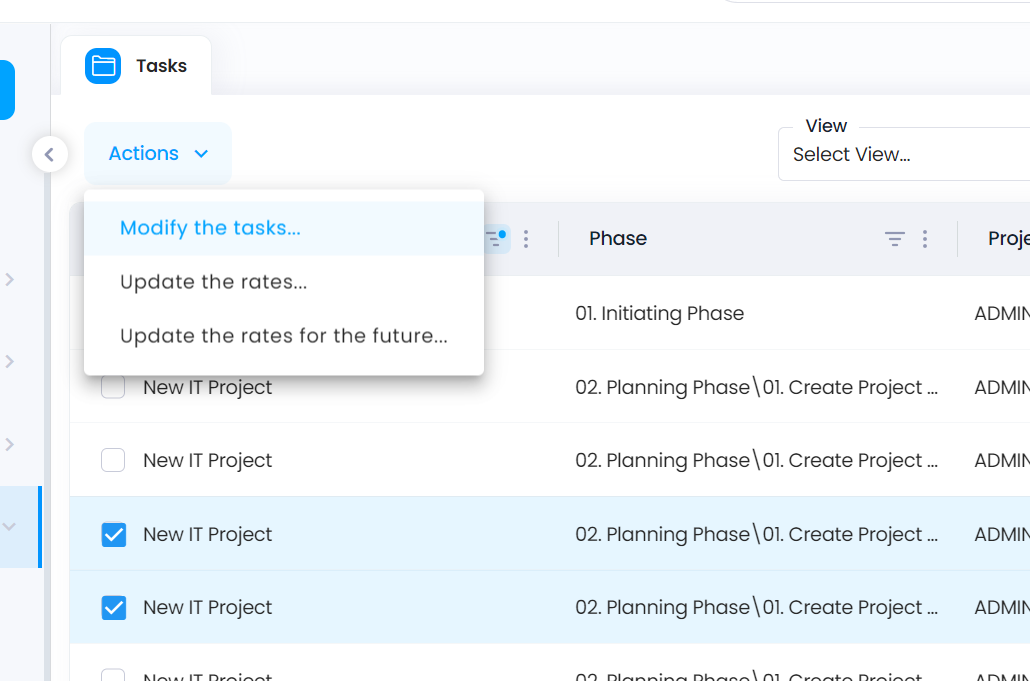Check the second unchecked New IT Project box

coord(113,460)
